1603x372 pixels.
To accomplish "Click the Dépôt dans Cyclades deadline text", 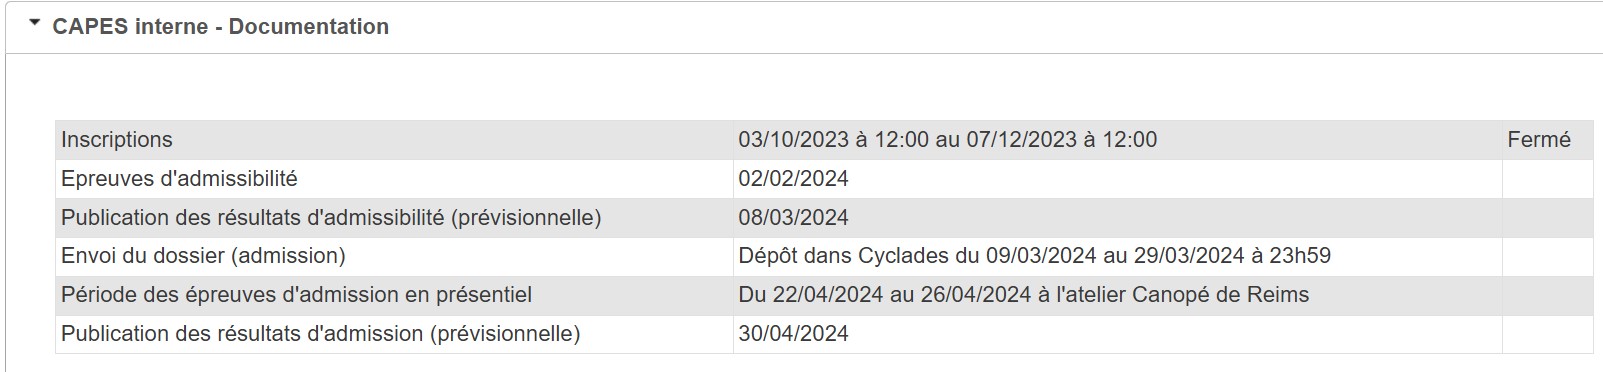I will [1034, 256].
